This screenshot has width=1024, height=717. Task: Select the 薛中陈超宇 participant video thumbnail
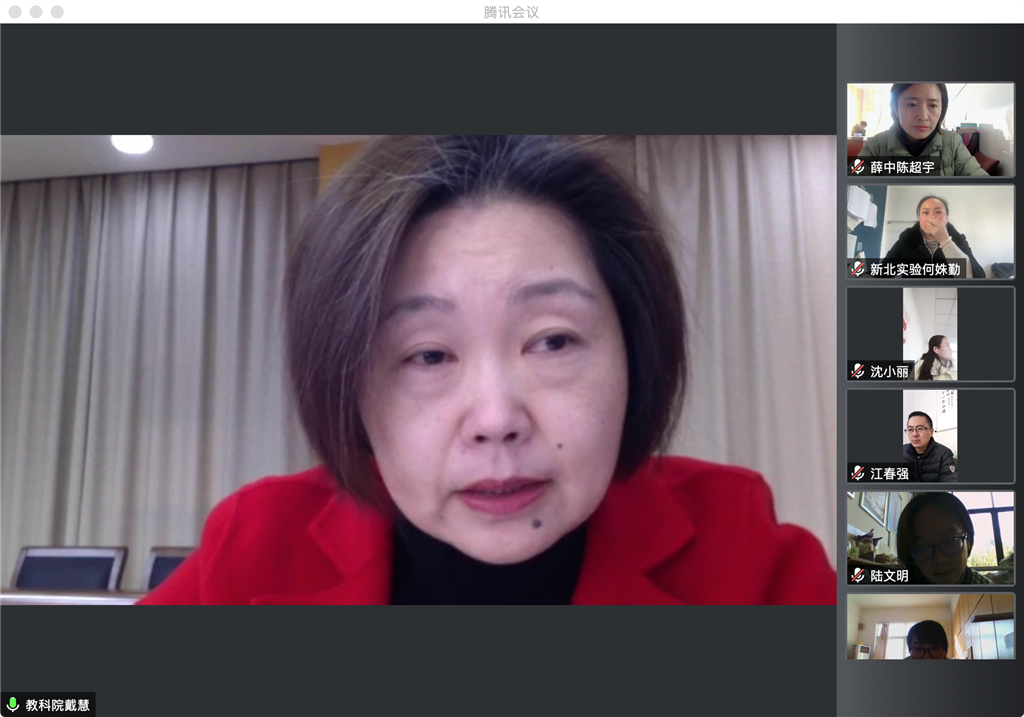point(931,129)
